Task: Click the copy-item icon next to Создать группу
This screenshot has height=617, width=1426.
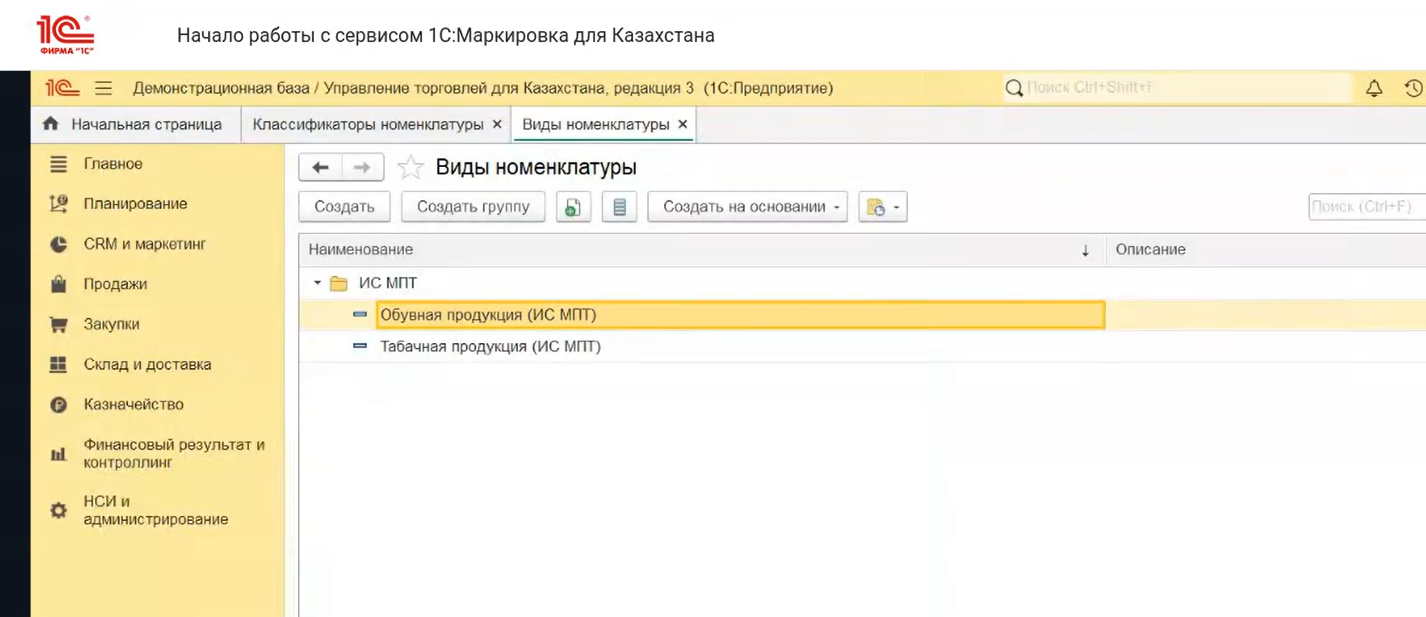Action: pos(573,207)
